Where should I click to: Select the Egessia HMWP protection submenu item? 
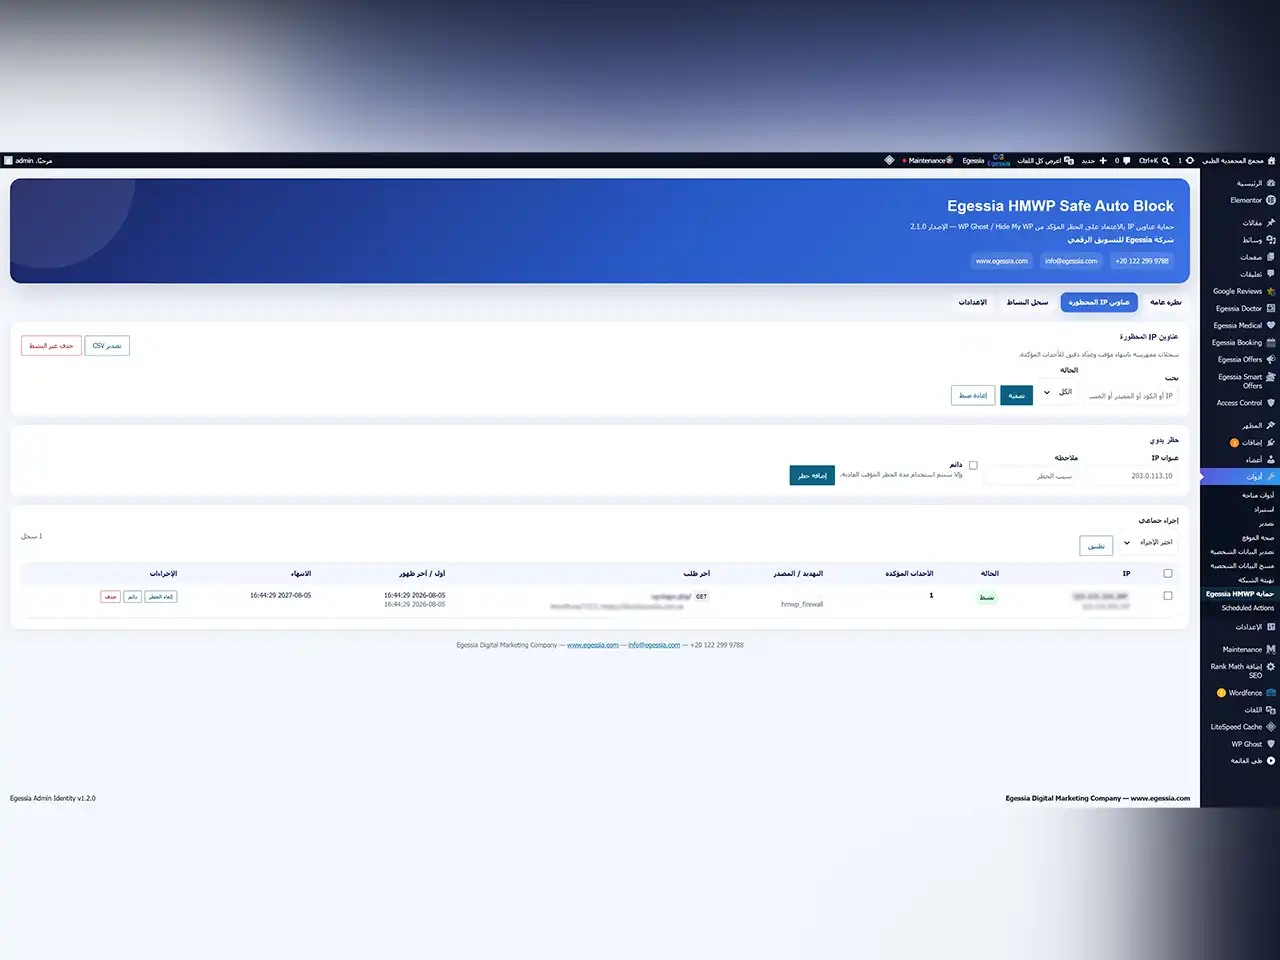[x=1240, y=594]
